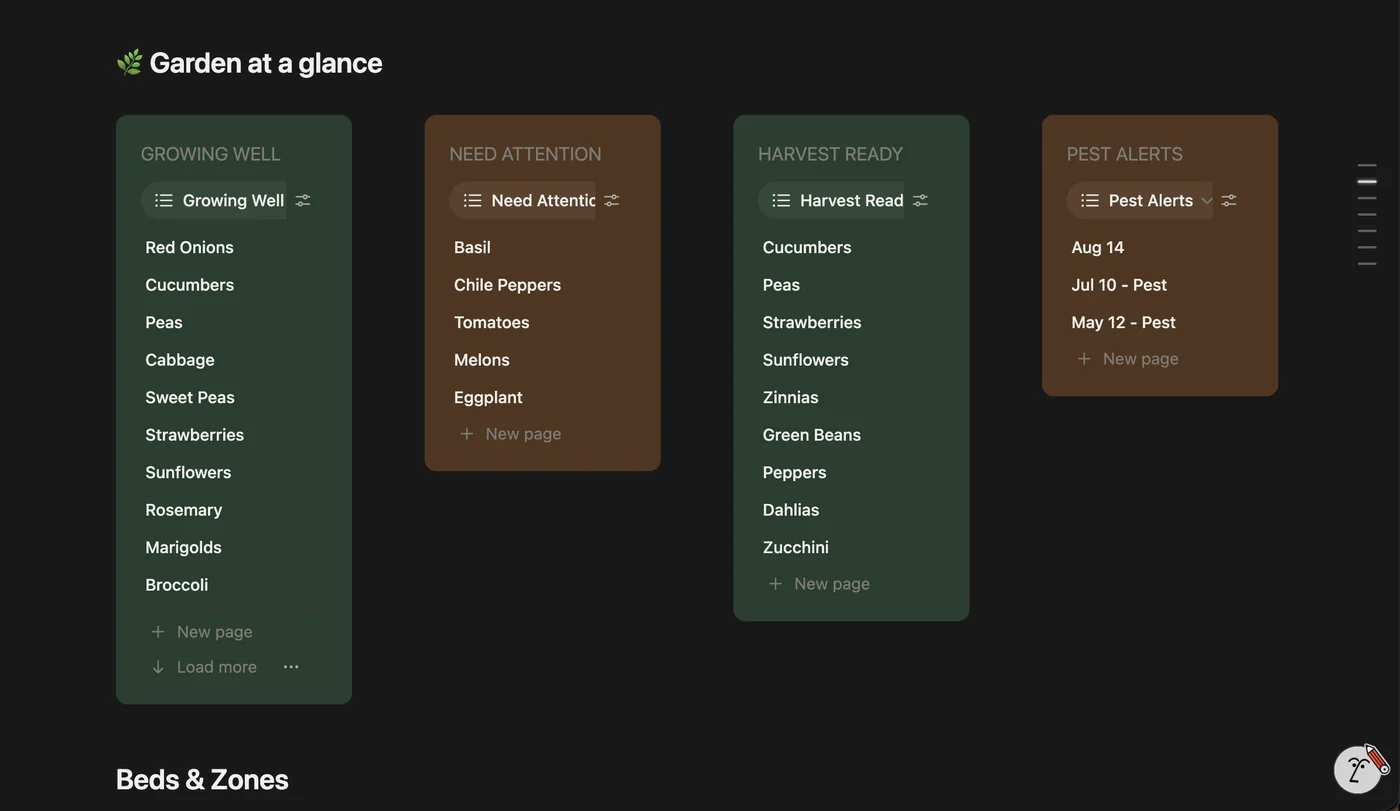
Task: Open the Basil page
Action: [x=473, y=247]
